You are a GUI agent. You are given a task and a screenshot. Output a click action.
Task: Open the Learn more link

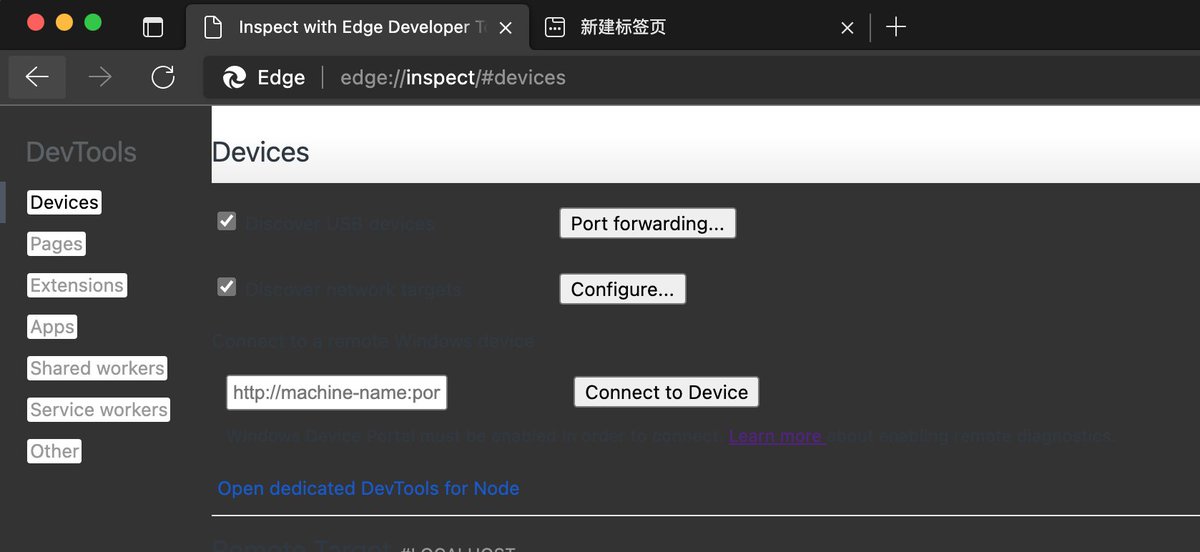coord(777,436)
